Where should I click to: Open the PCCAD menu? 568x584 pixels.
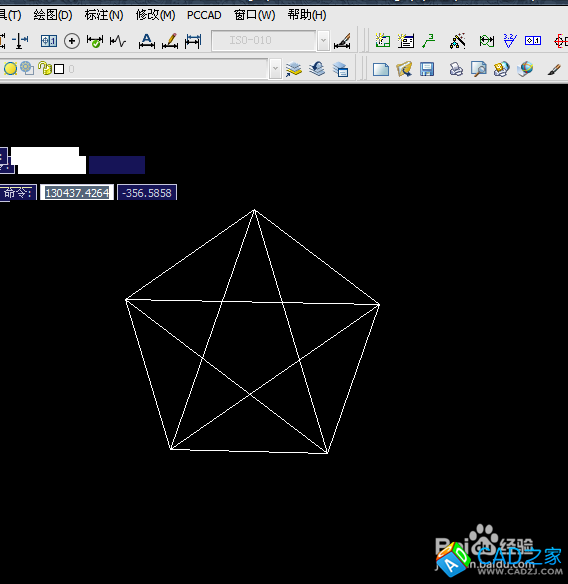click(x=204, y=15)
